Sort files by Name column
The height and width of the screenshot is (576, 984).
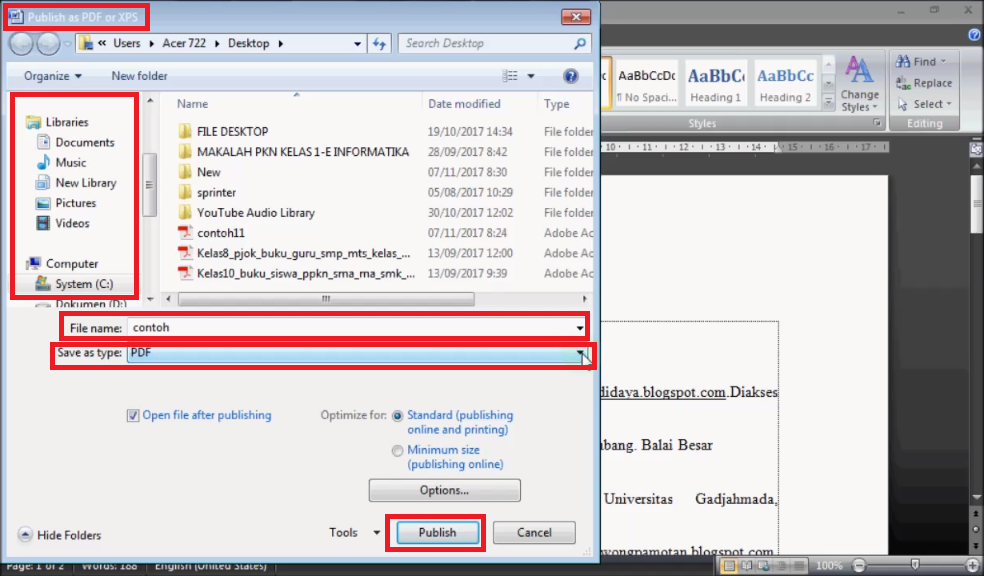tap(192, 104)
